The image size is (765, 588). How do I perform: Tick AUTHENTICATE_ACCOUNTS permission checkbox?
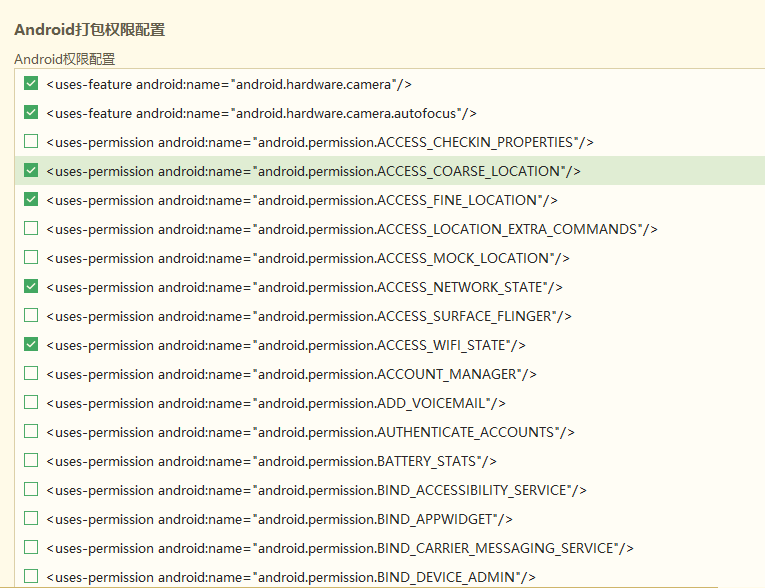(x=31, y=431)
